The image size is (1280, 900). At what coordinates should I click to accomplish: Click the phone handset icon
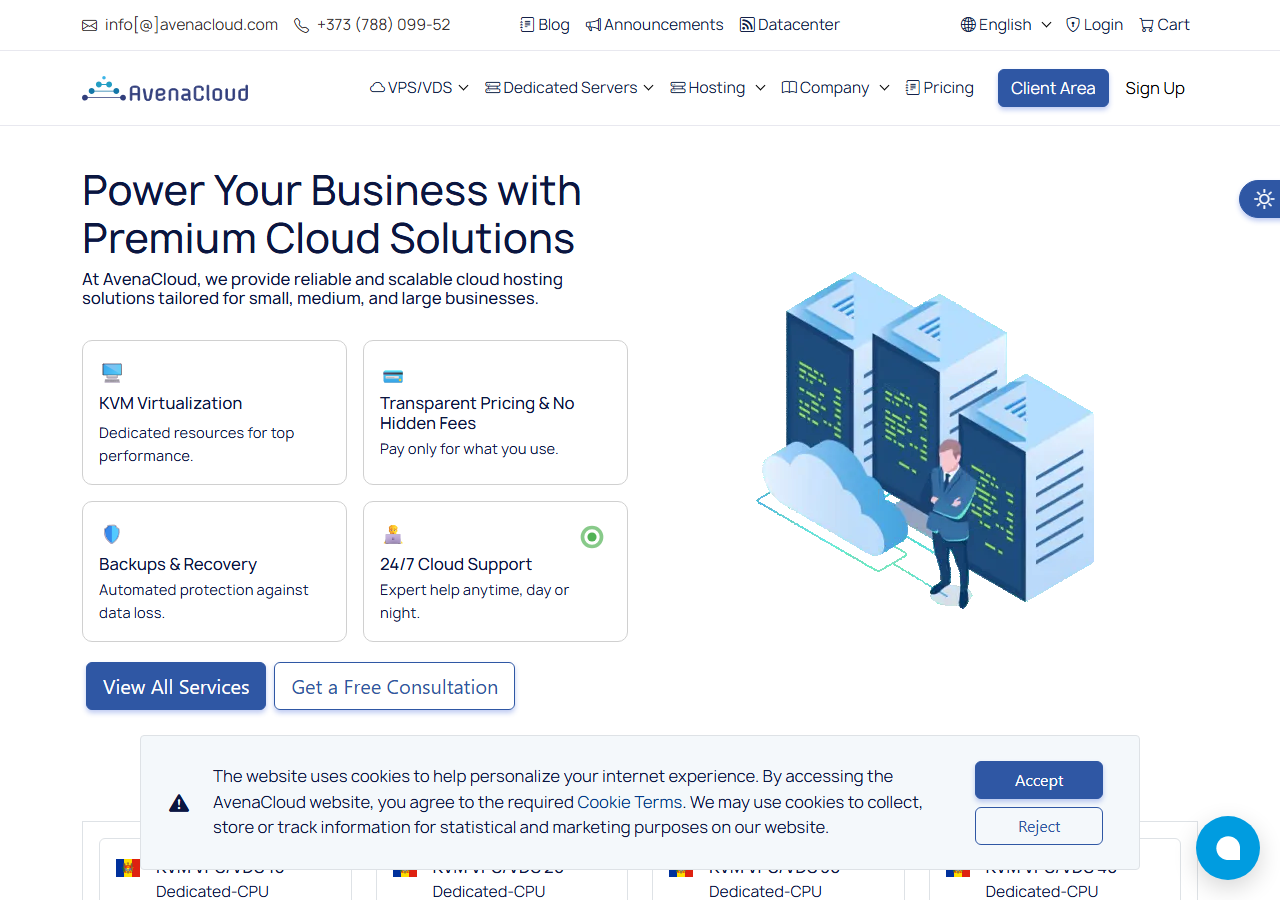pyautogui.click(x=301, y=25)
